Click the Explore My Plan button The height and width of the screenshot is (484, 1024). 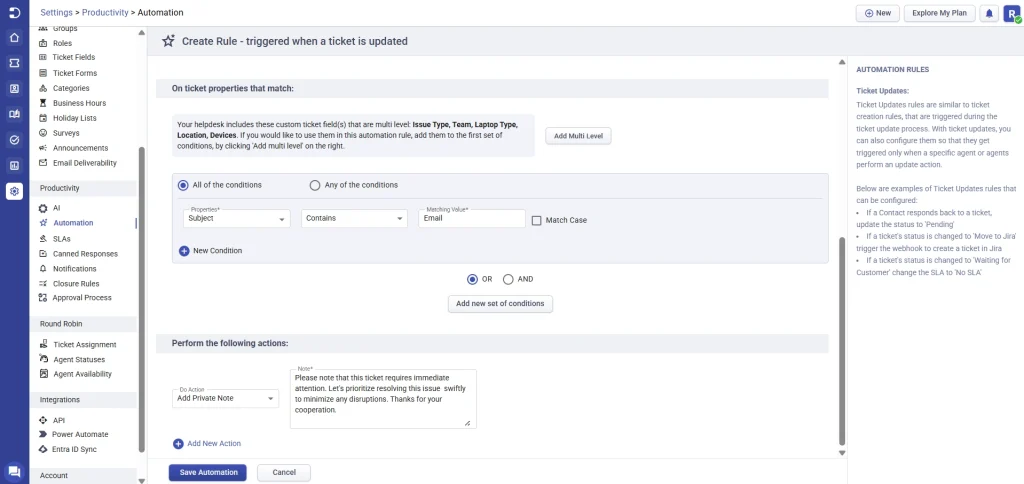940,13
